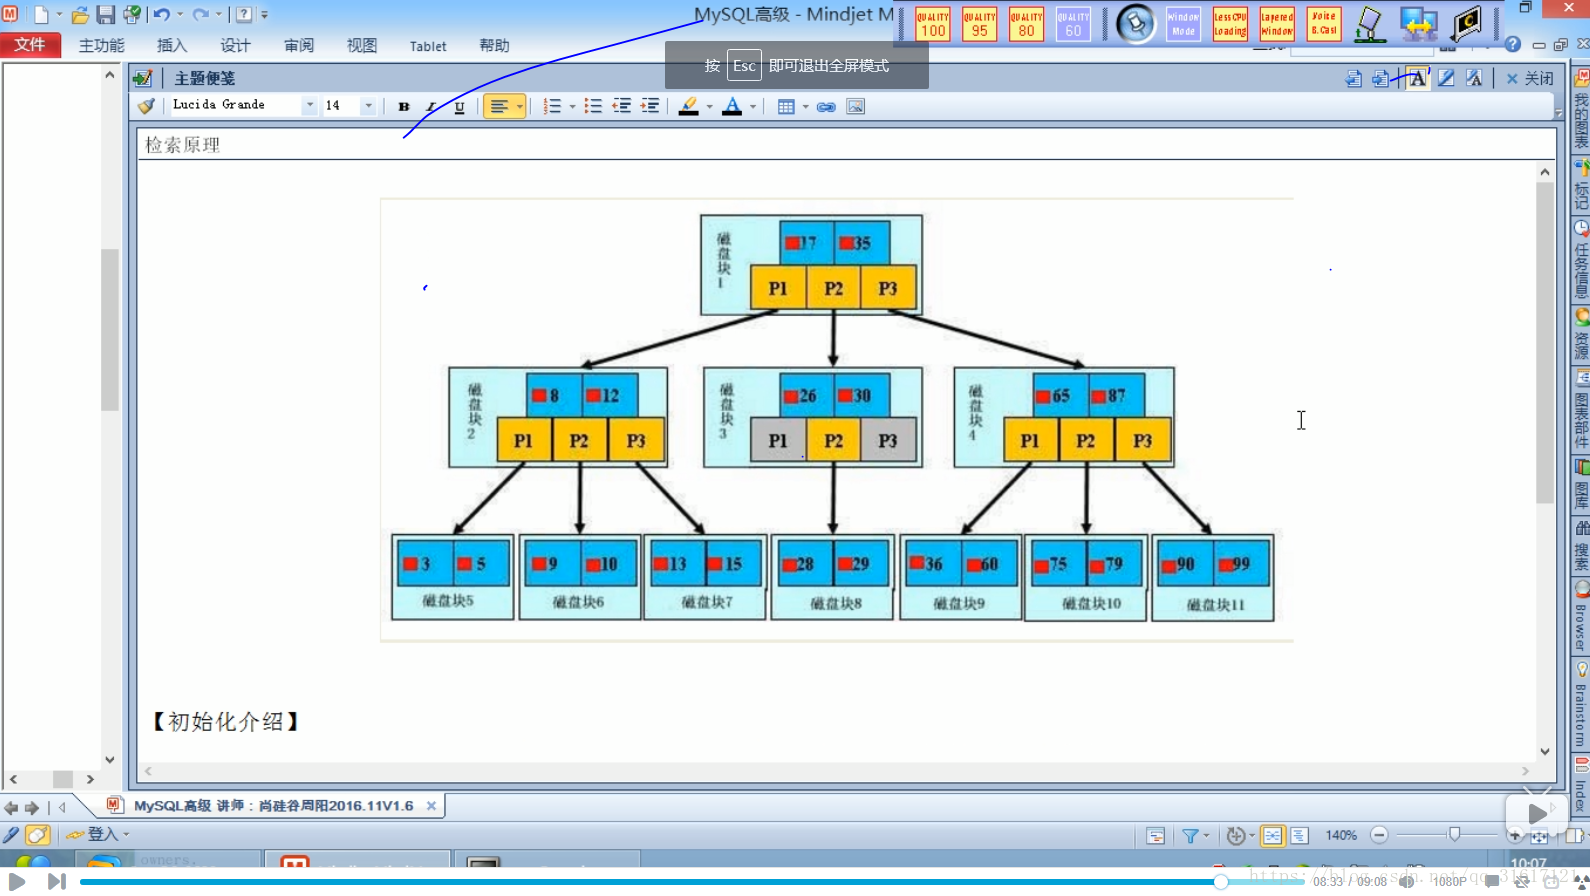1590x896 pixels.
Task: Switch to the 视图 ribbon tab
Action: [361, 46]
